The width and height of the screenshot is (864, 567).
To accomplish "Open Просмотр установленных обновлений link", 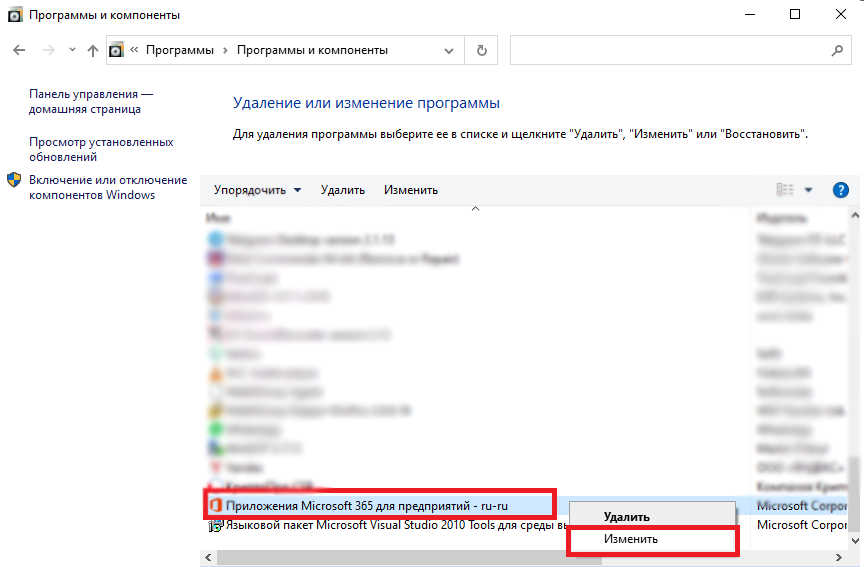I will point(100,149).
